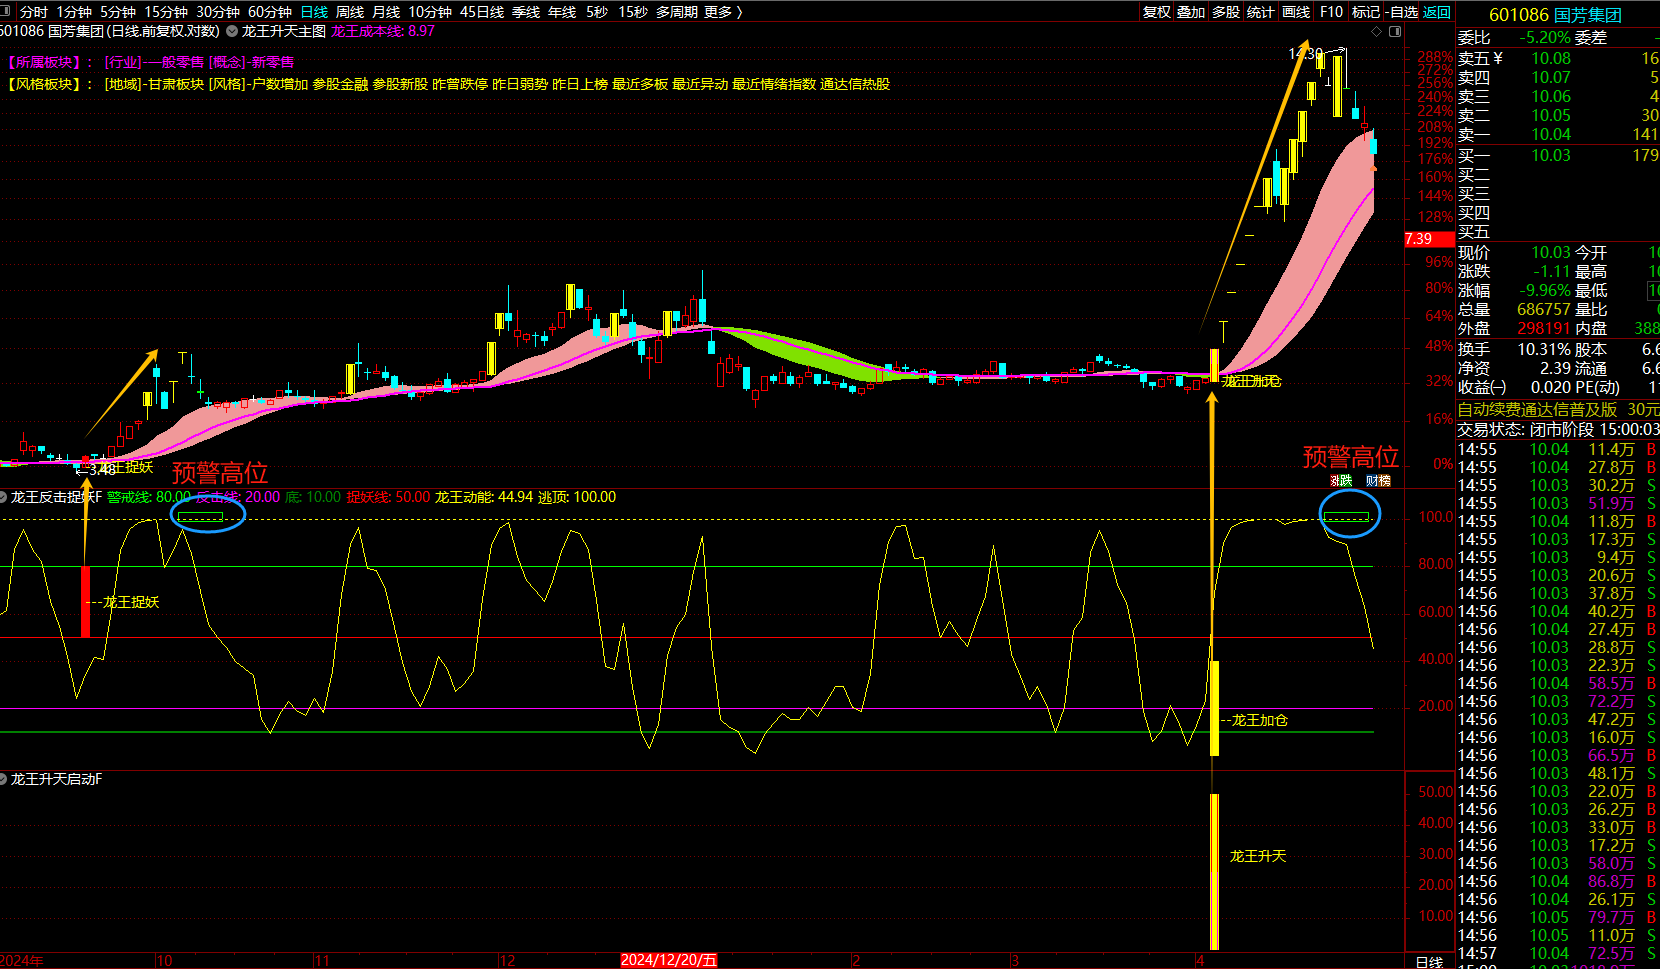Click the 日线 label at bottom-right of chart
The height and width of the screenshot is (969, 1660).
[1430, 962]
